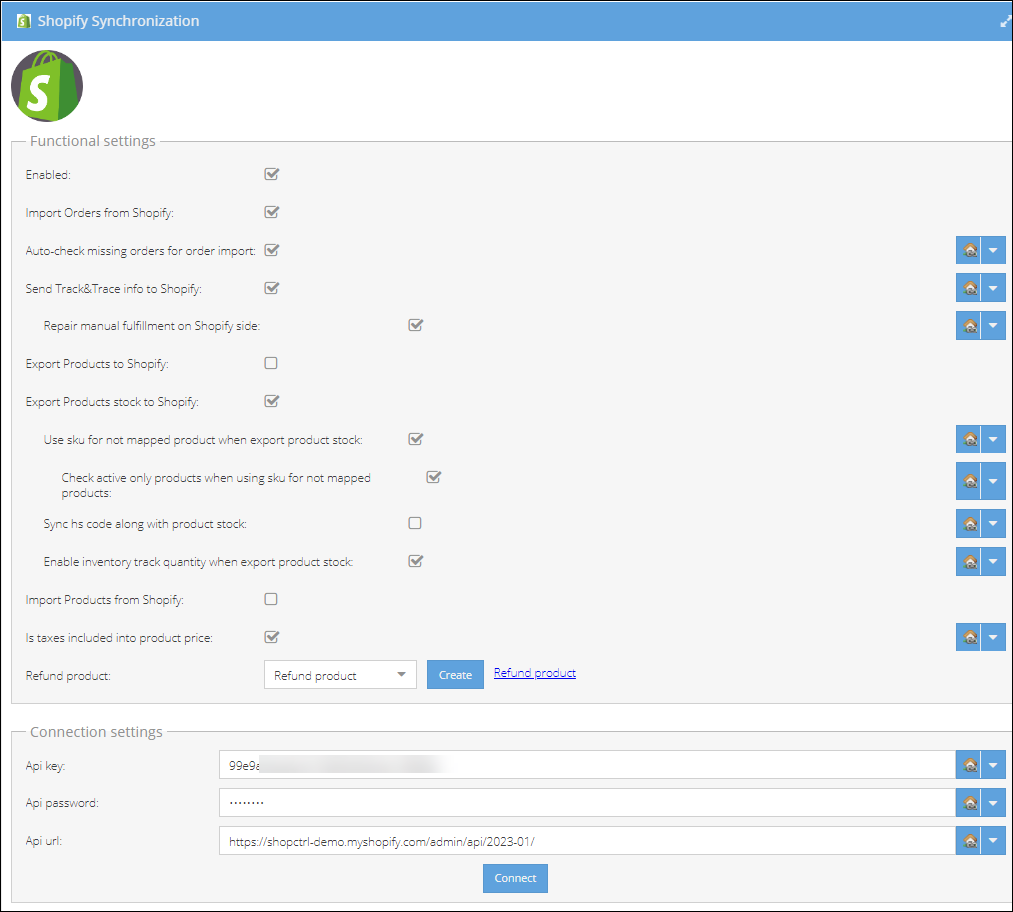Click the Import Orders from Shopify: label
The image size is (1013, 912).
click(99, 212)
